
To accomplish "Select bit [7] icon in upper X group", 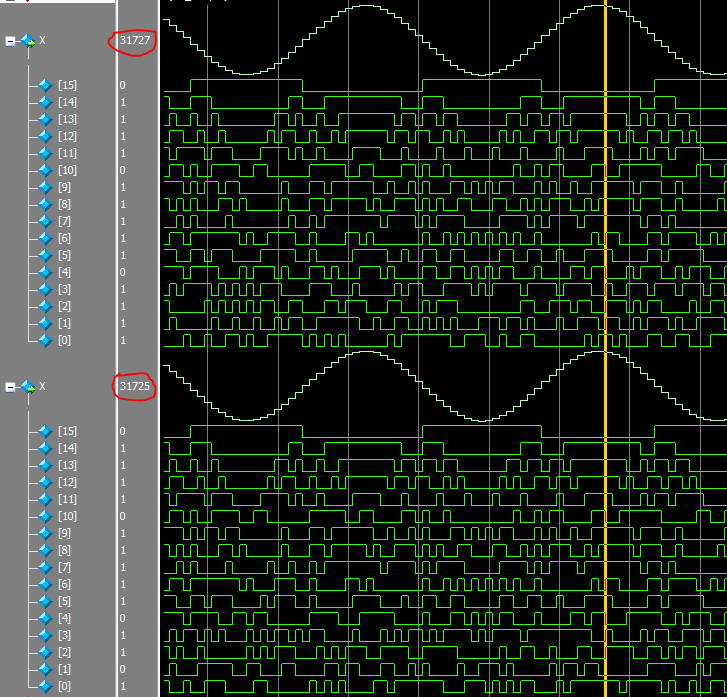I will [45, 221].
